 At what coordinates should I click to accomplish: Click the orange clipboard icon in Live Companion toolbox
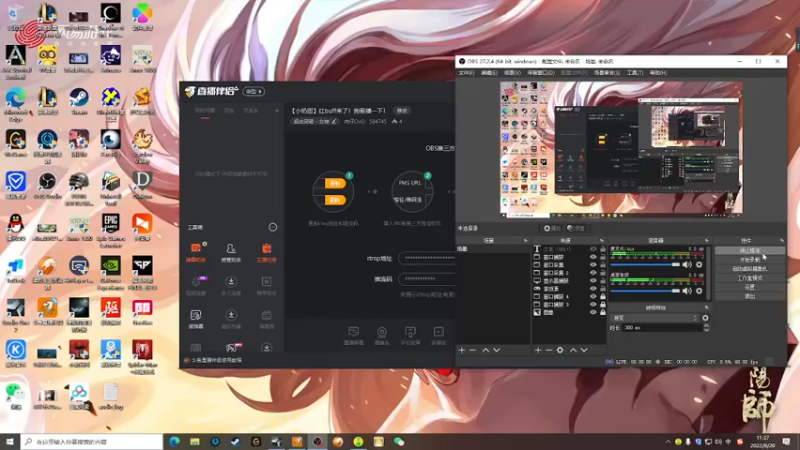pyautogui.click(x=266, y=248)
